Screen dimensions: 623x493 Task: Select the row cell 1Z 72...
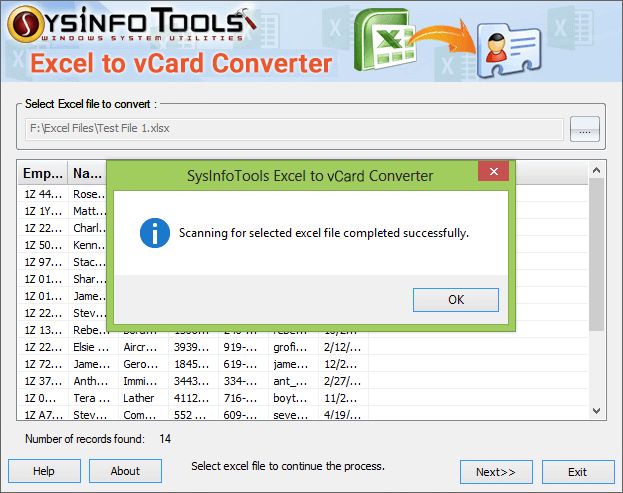43,364
